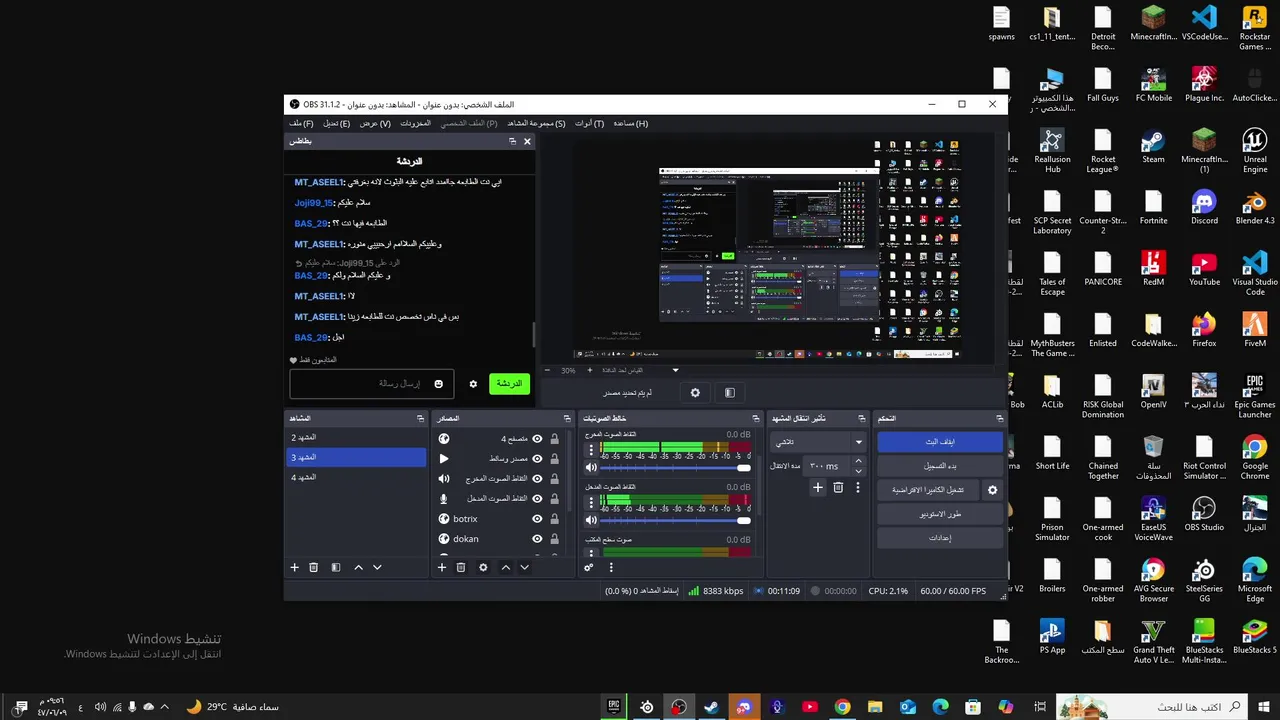Open the Help (H) menu
1280x720 pixels.
point(630,123)
